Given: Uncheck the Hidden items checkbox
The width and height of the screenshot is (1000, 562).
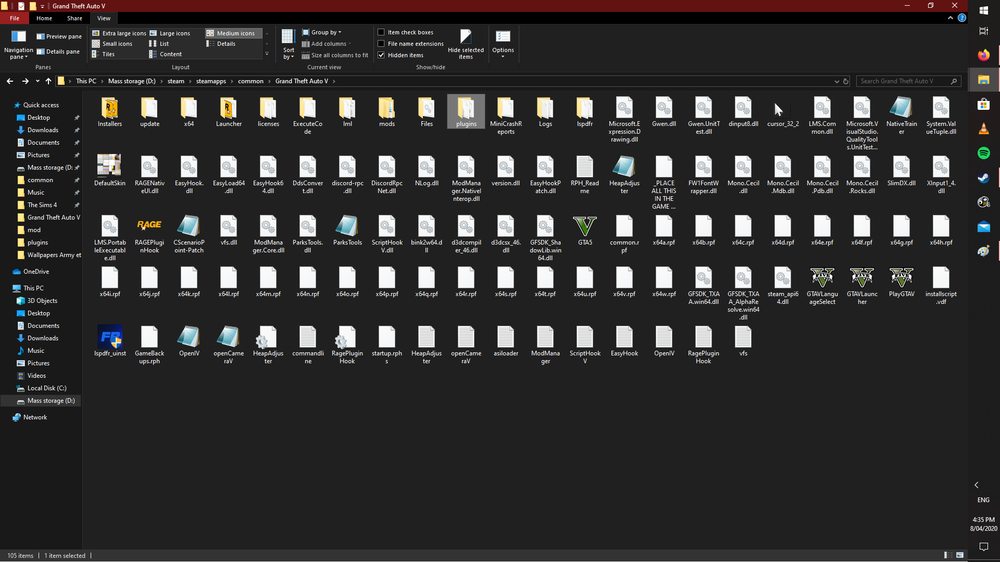Looking at the screenshot, I should click(x=381, y=55).
